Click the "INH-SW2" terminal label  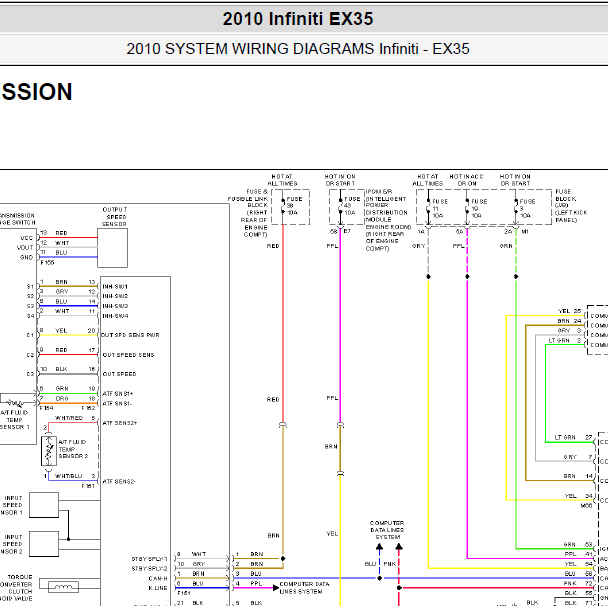click(x=115, y=296)
